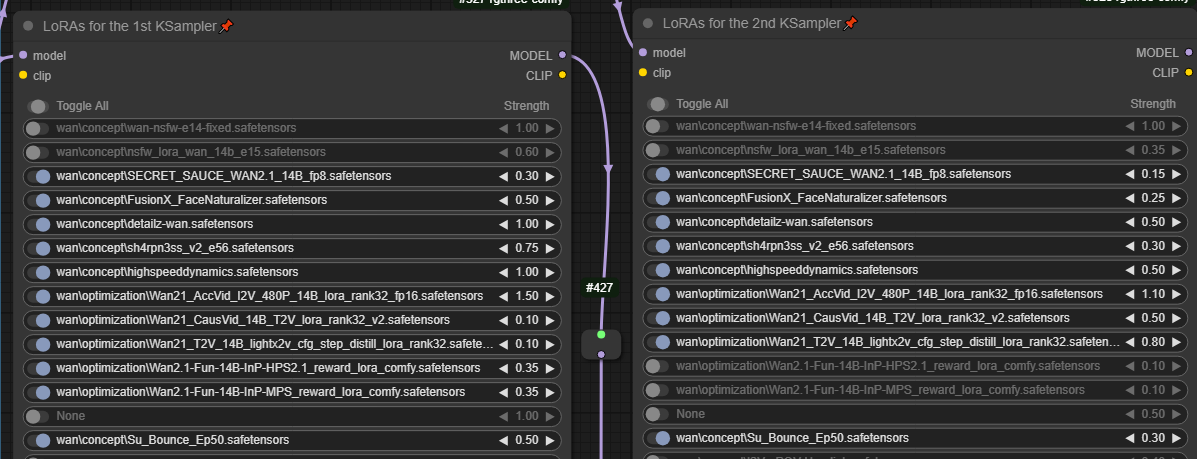Click lightx2v LoRA name in 1st KSampler node
The height and width of the screenshot is (459, 1197).
(x=275, y=344)
